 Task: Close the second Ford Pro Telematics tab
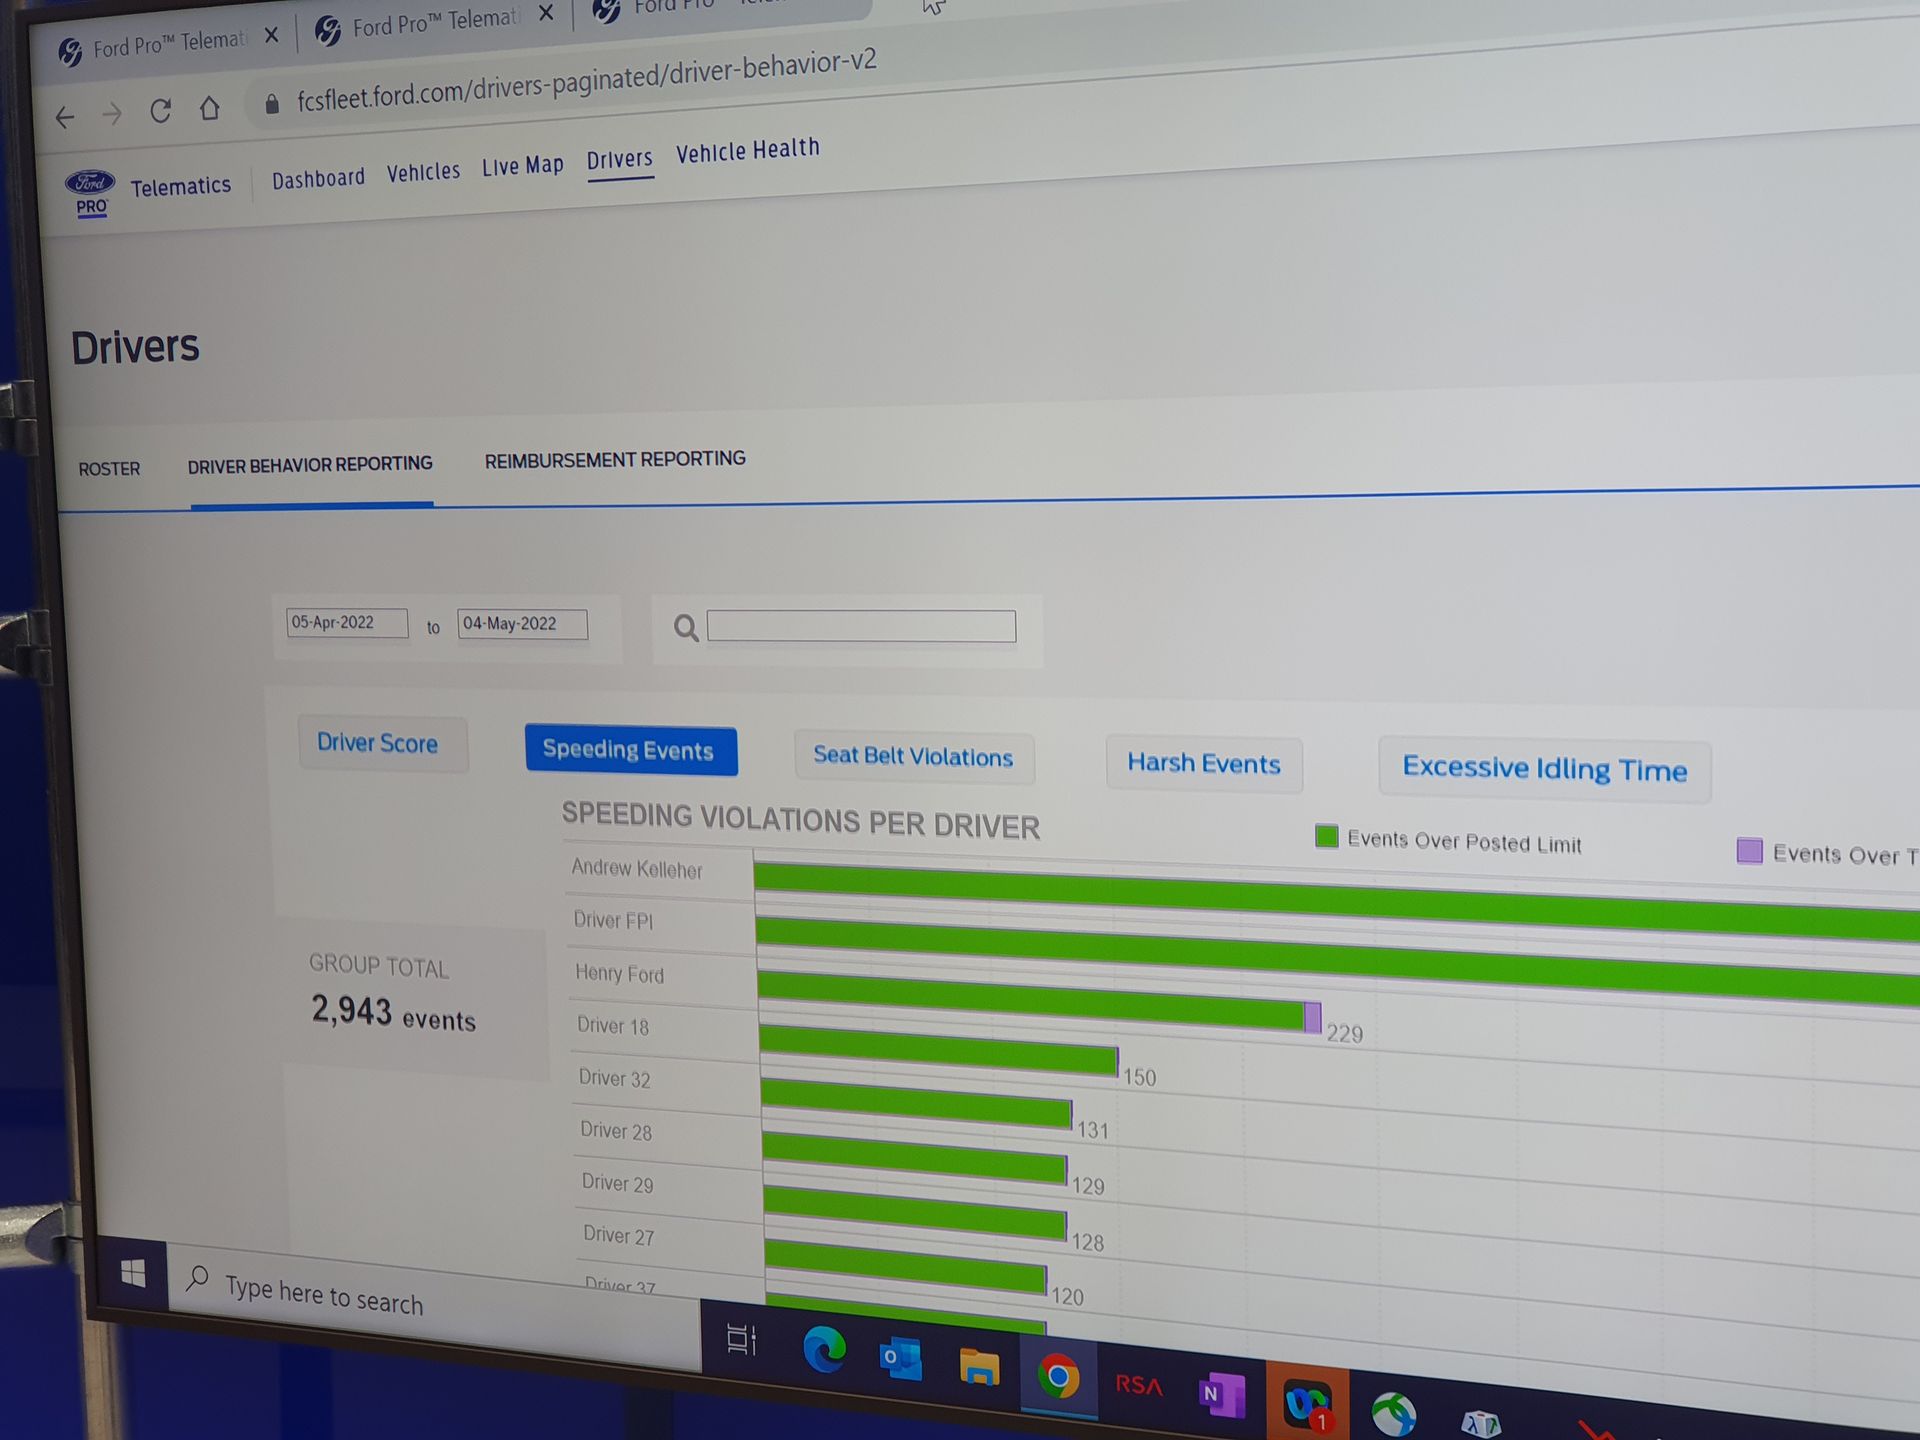coord(546,13)
